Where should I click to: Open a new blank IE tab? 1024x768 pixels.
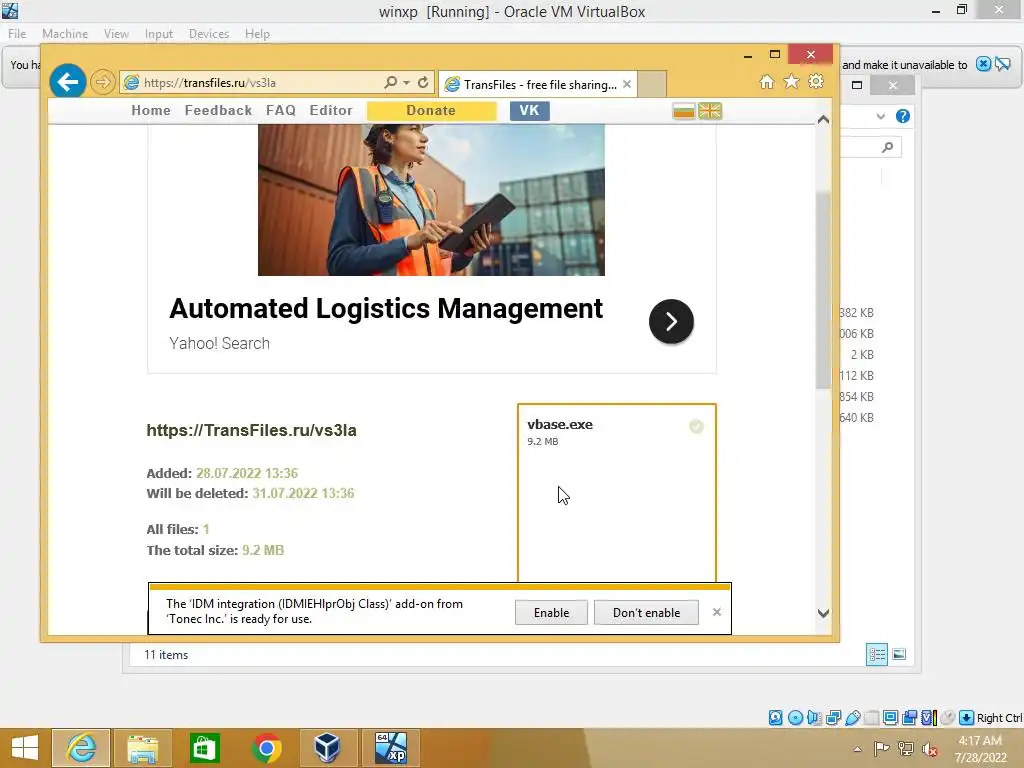651,84
